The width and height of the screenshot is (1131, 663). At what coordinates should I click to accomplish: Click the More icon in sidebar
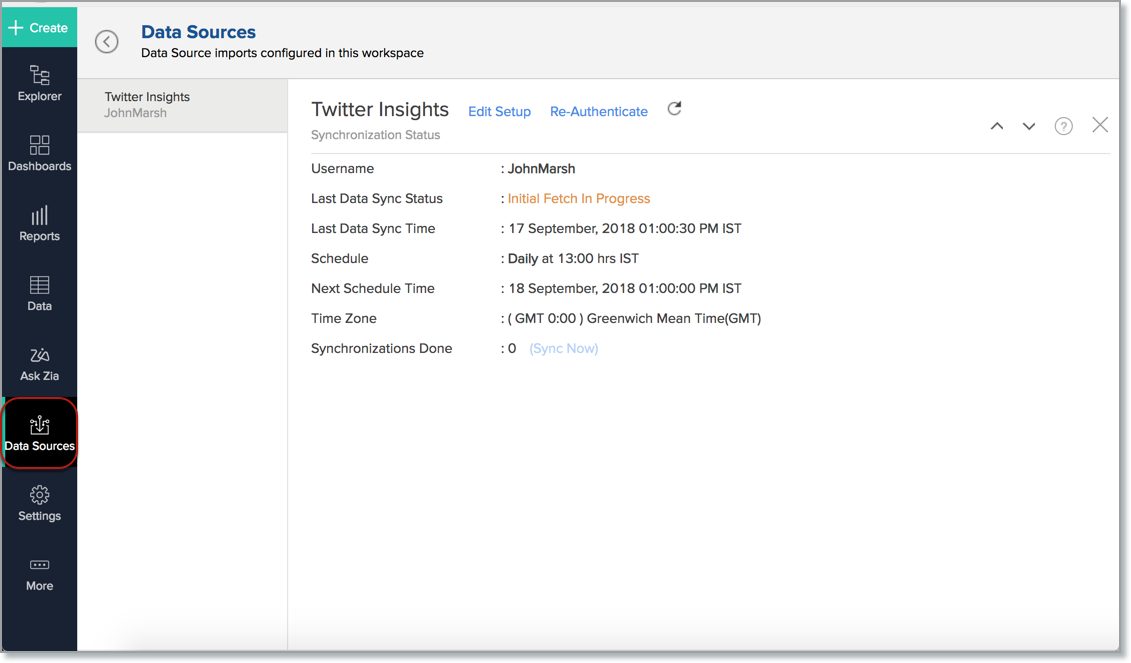[39, 573]
